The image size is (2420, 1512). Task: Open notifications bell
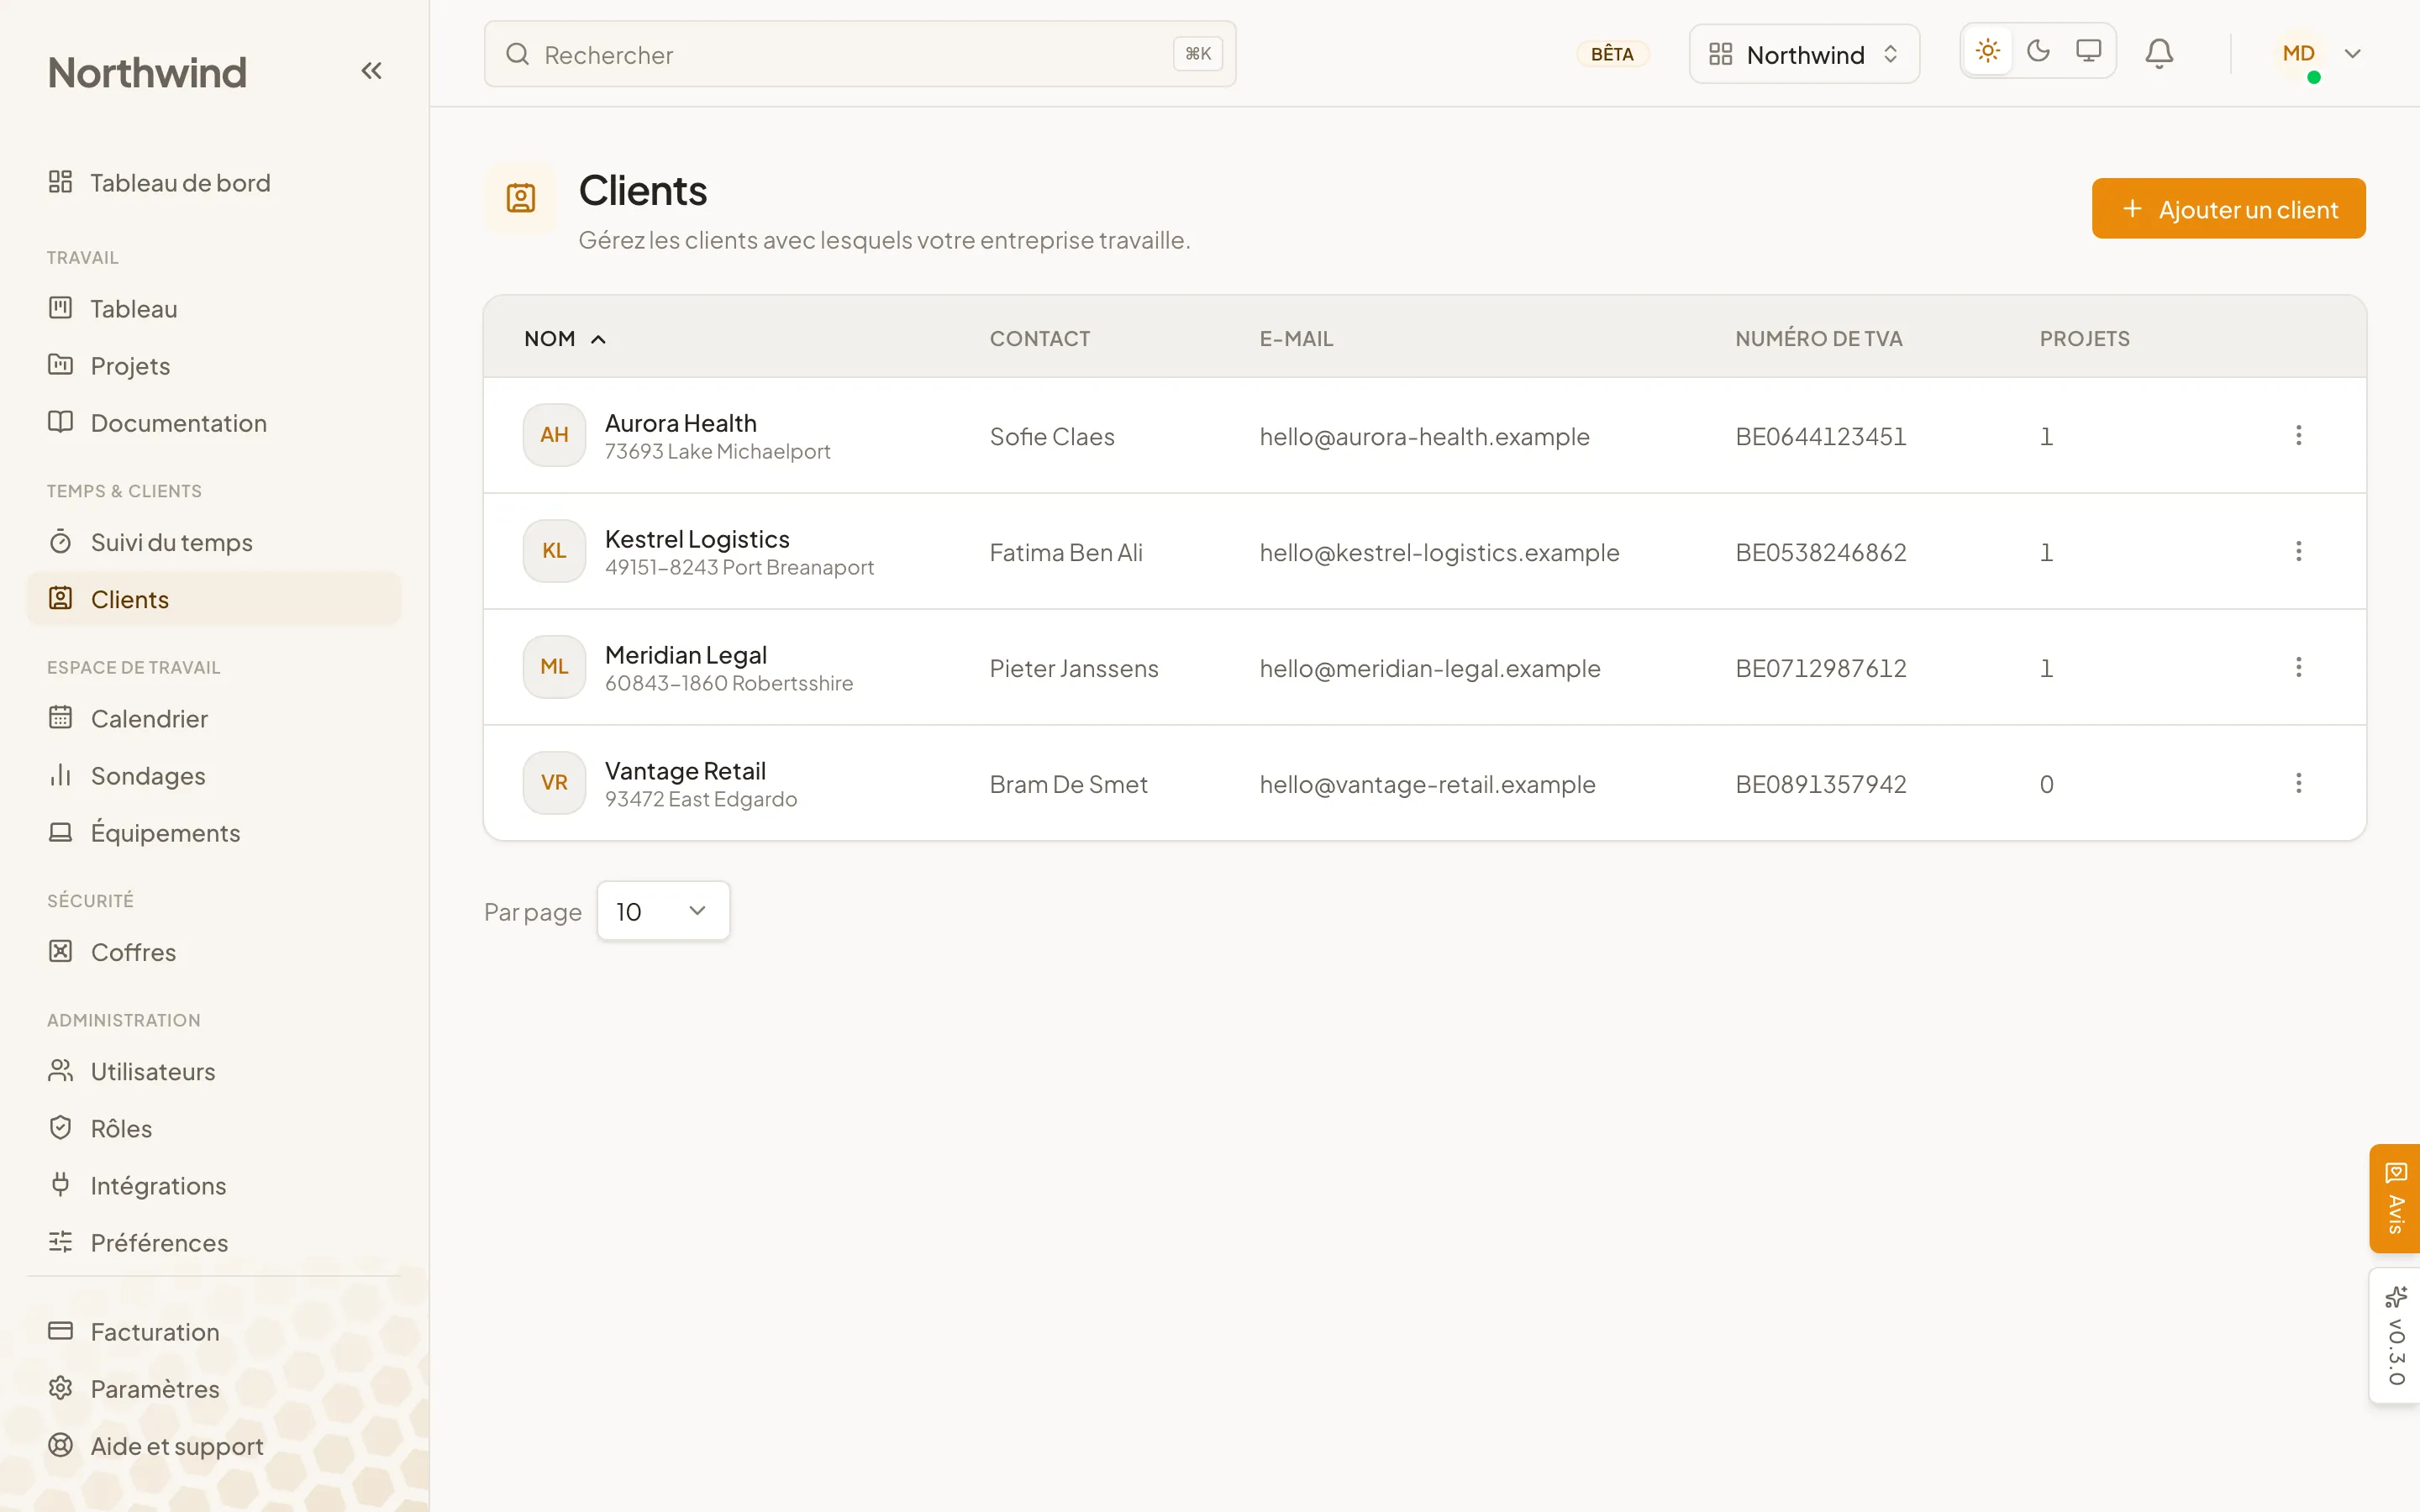click(2159, 53)
